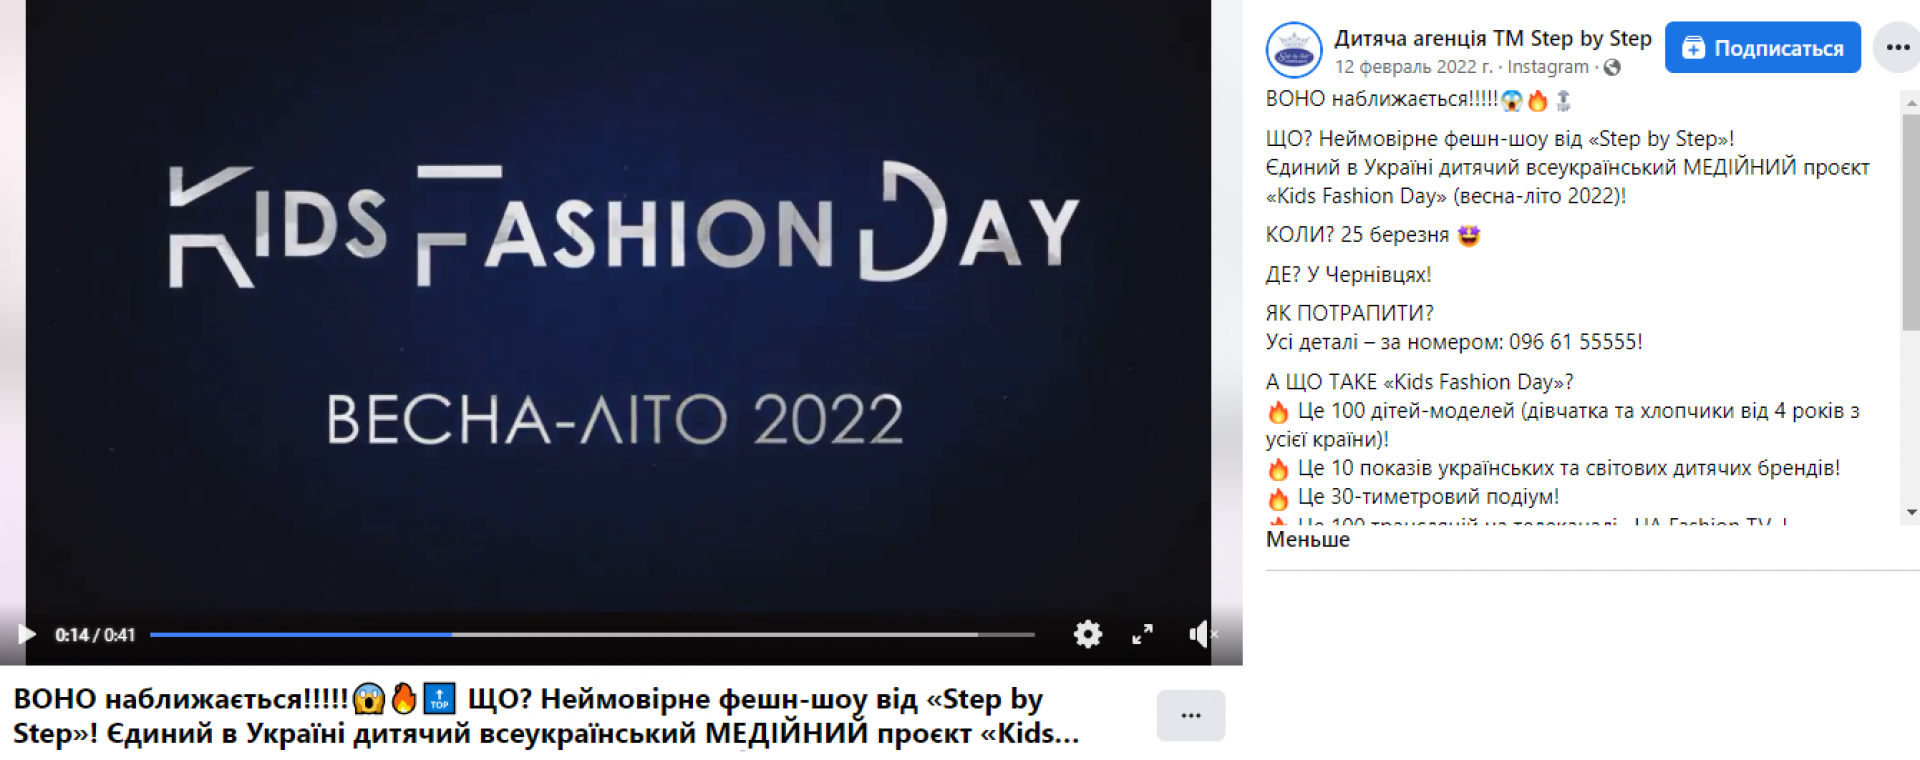This screenshot has width=1920, height=760.
Task: Click text ДЕ? У Чернівцях!
Action: (1348, 274)
